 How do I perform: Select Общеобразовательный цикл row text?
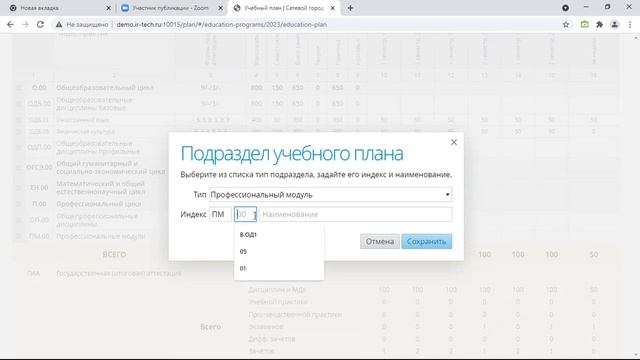click(x=105, y=88)
